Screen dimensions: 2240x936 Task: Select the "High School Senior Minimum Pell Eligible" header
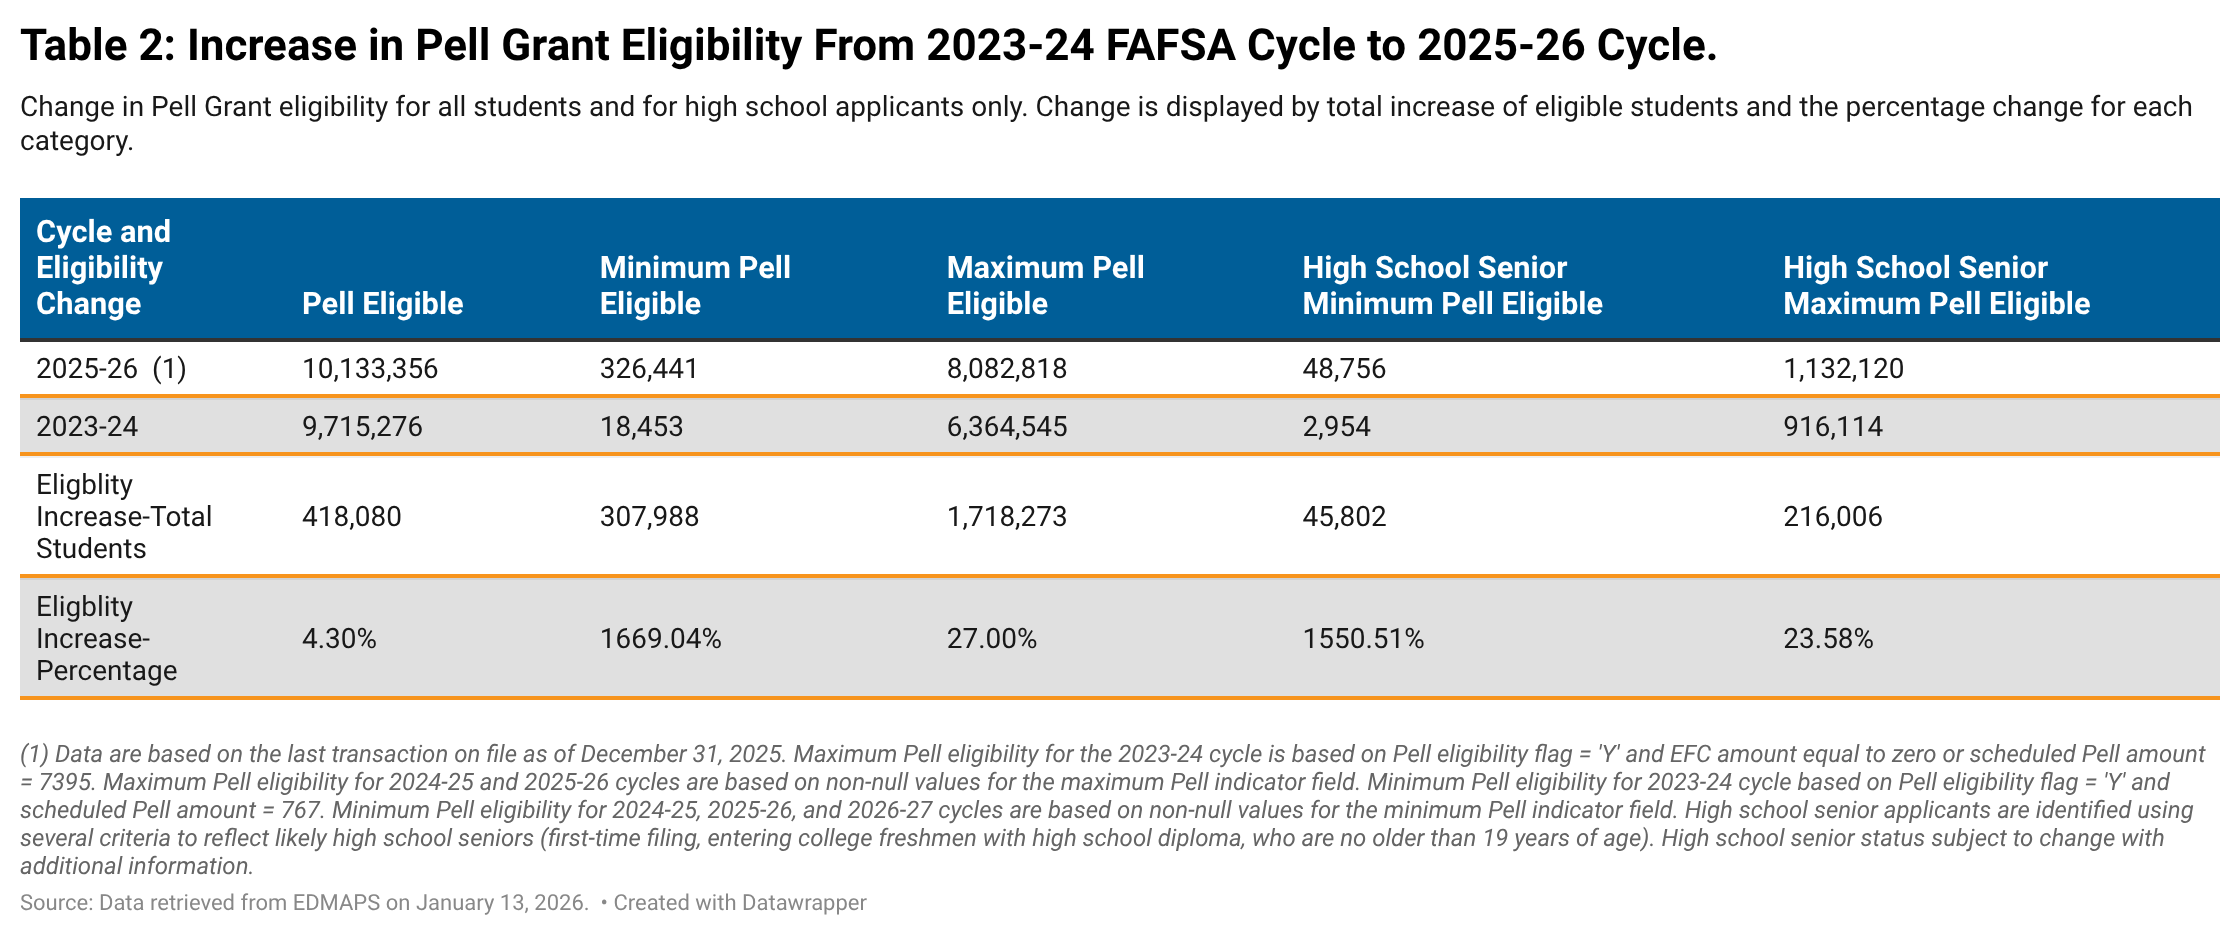(1452, 286)
